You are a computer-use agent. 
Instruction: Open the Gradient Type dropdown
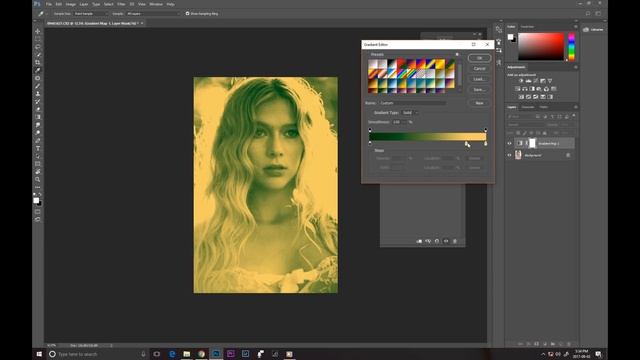tap(410, 113)
